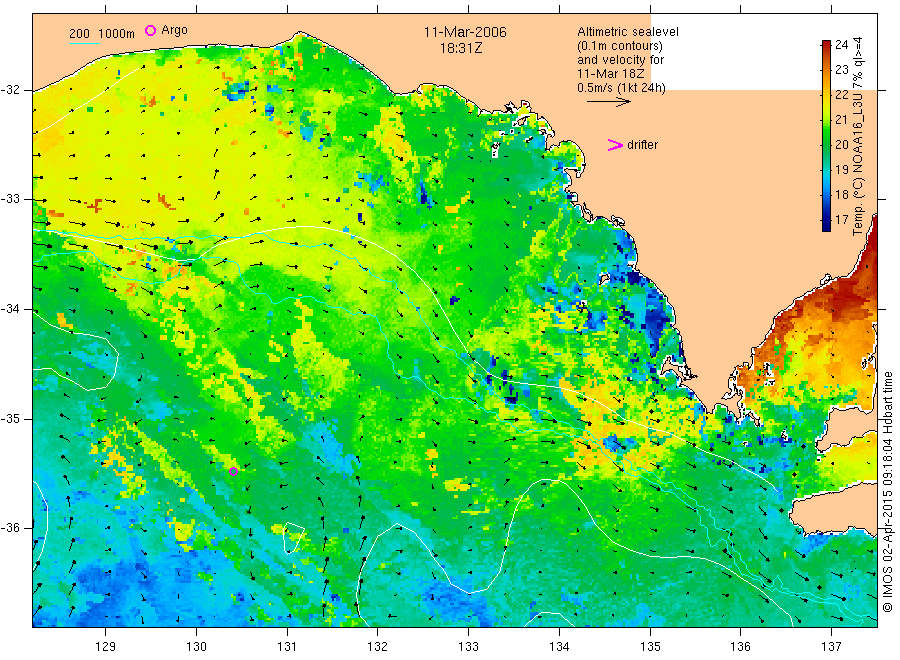Click the color bar value 22
This screenshot has width=900, height=660.
tap(841, 95)
